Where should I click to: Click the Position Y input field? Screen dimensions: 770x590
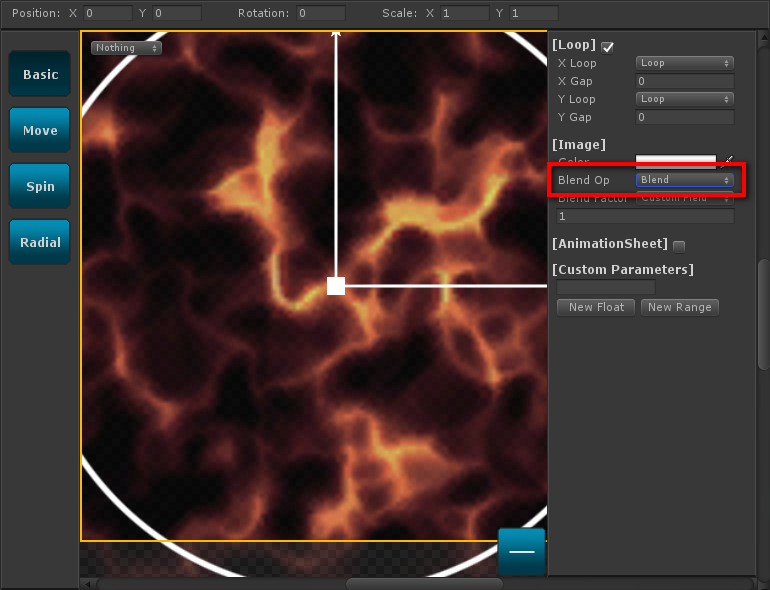point(177,13)
